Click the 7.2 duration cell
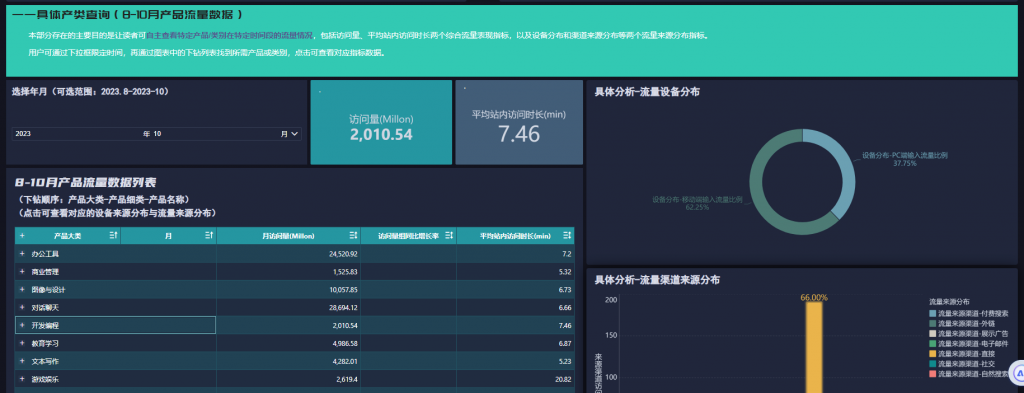Viewport: 1024px width, 393px height. click(x=515, y=253)
